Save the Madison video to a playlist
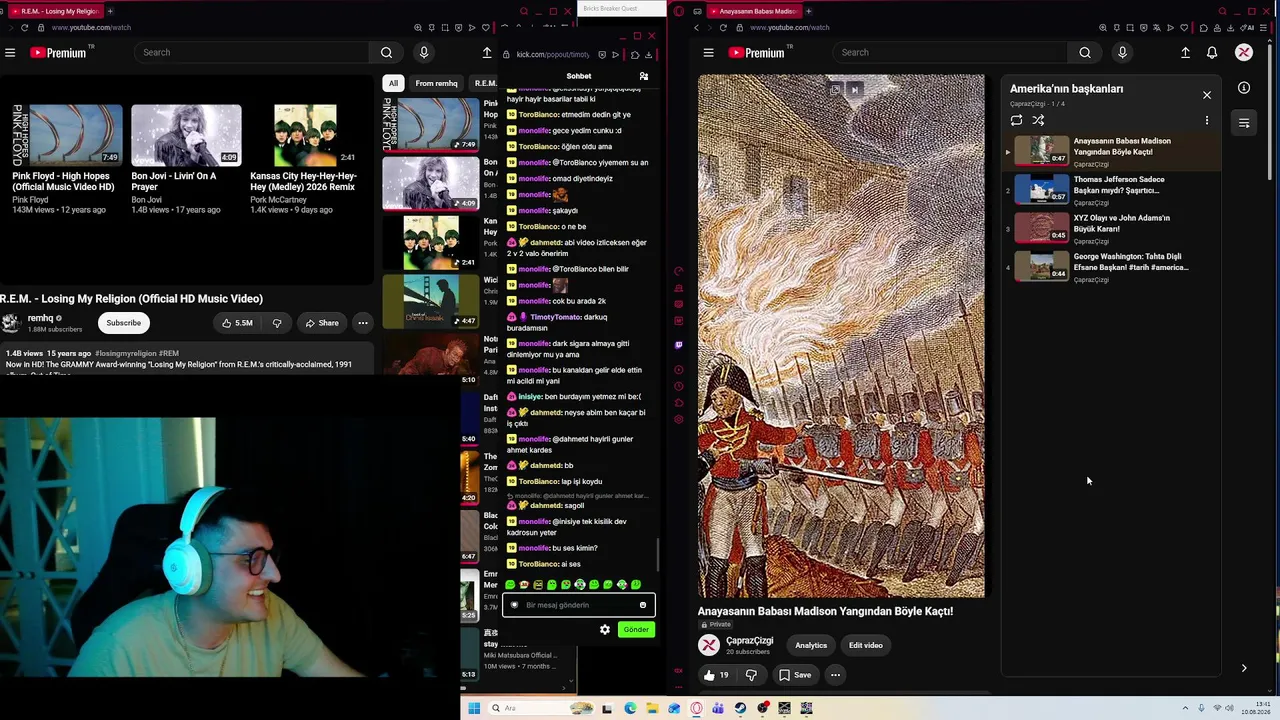Screen dimensions: 1280x720 (x=795, y=675)
